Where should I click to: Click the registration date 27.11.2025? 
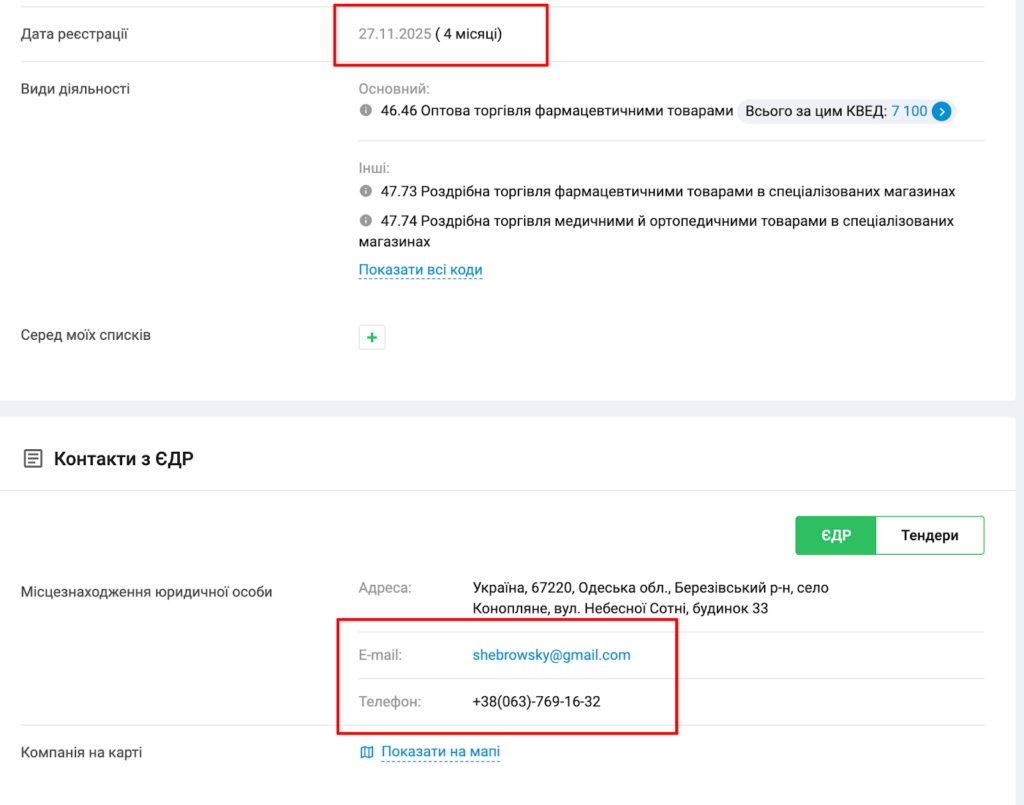coord(394,34)
